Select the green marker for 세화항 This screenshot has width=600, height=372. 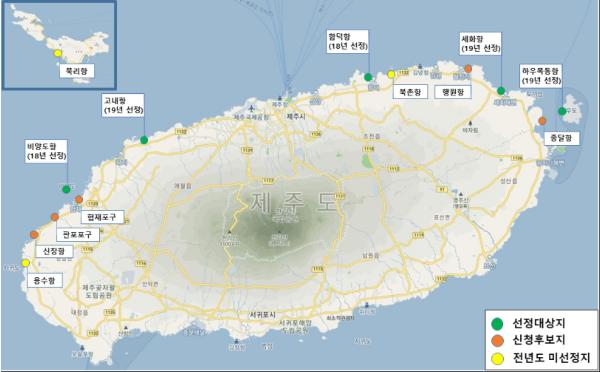[x=501, y=91]
